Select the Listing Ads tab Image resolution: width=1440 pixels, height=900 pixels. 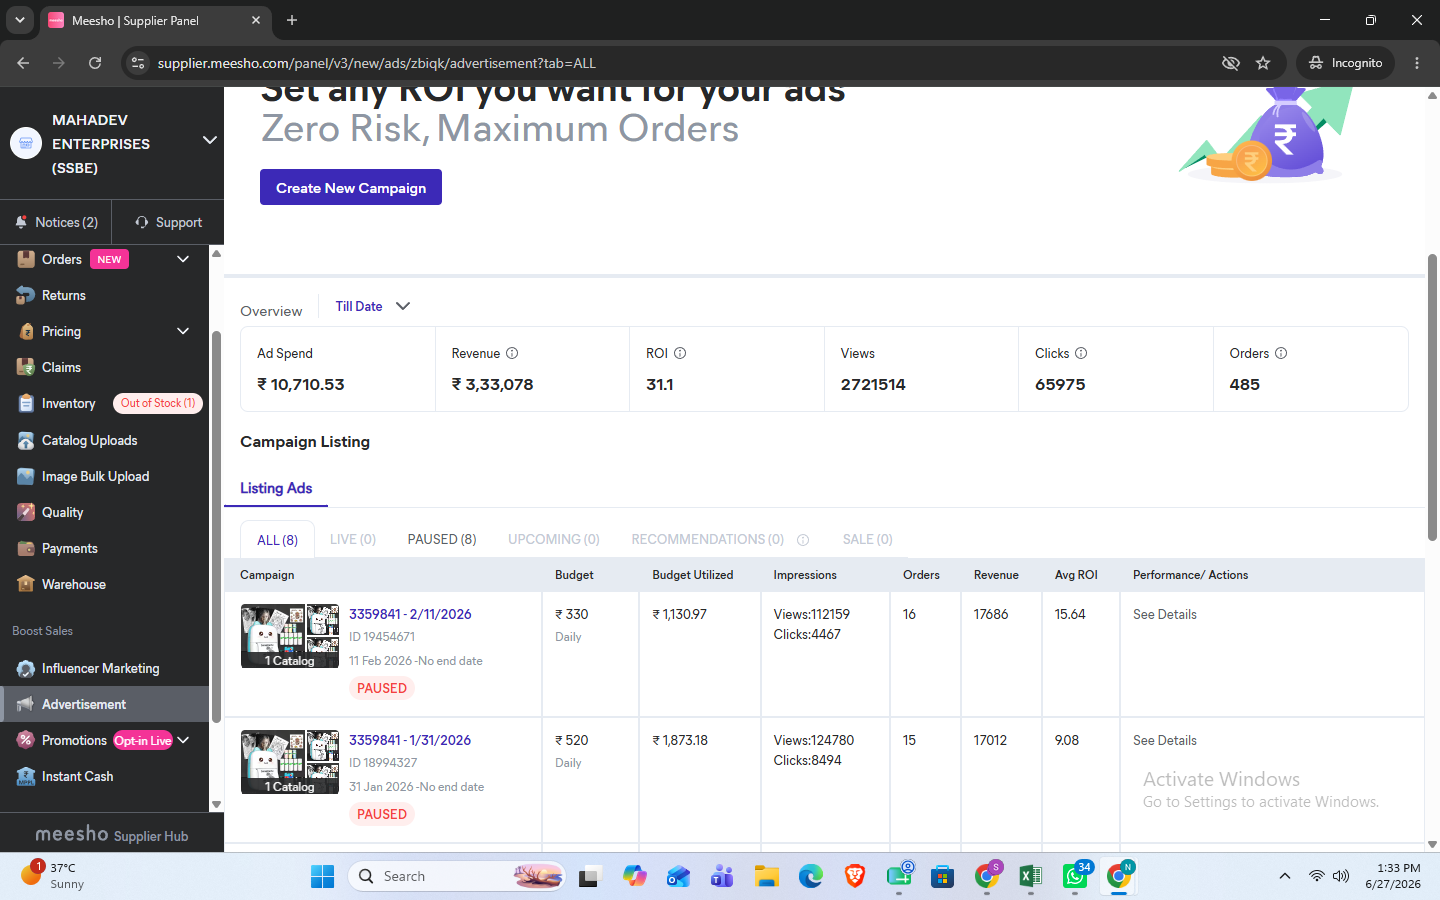point(276,488)
